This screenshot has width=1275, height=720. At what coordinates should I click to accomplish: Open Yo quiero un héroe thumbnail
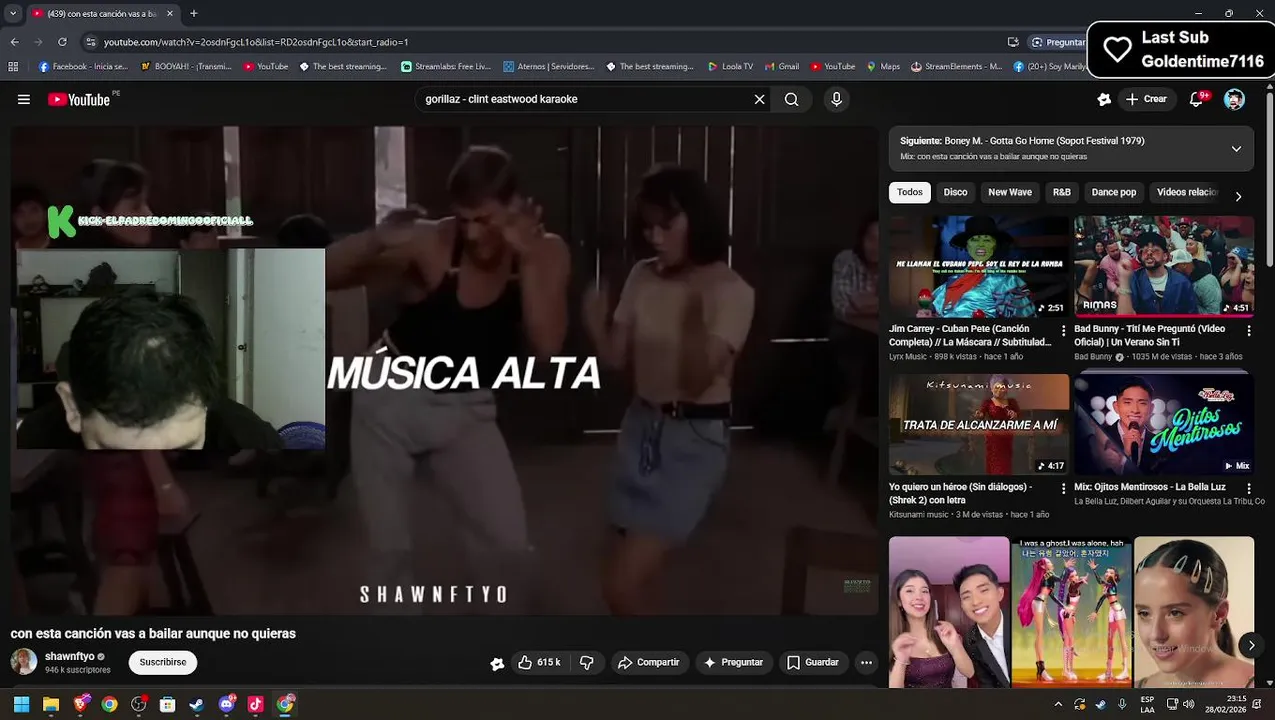[x=979, y=424]
